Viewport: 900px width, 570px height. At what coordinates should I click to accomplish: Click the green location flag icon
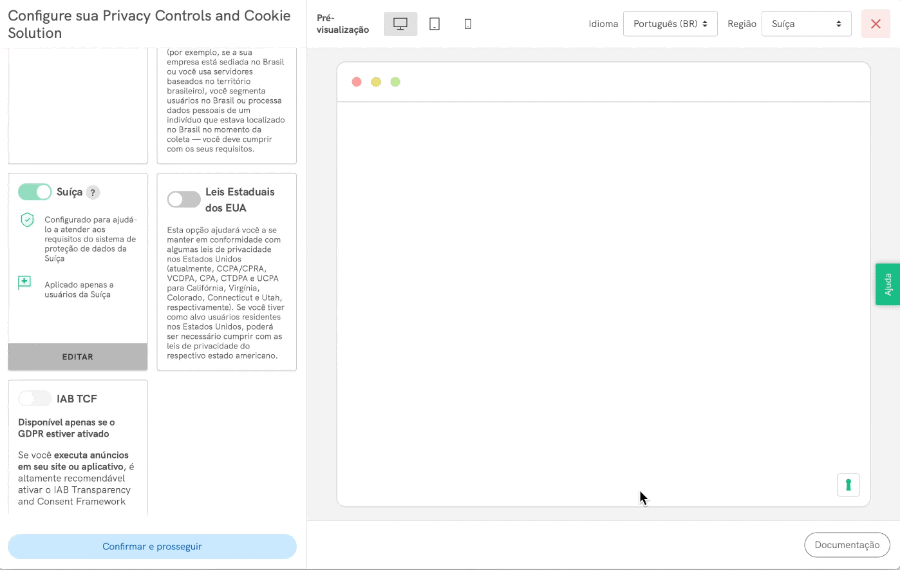(25, 283)
